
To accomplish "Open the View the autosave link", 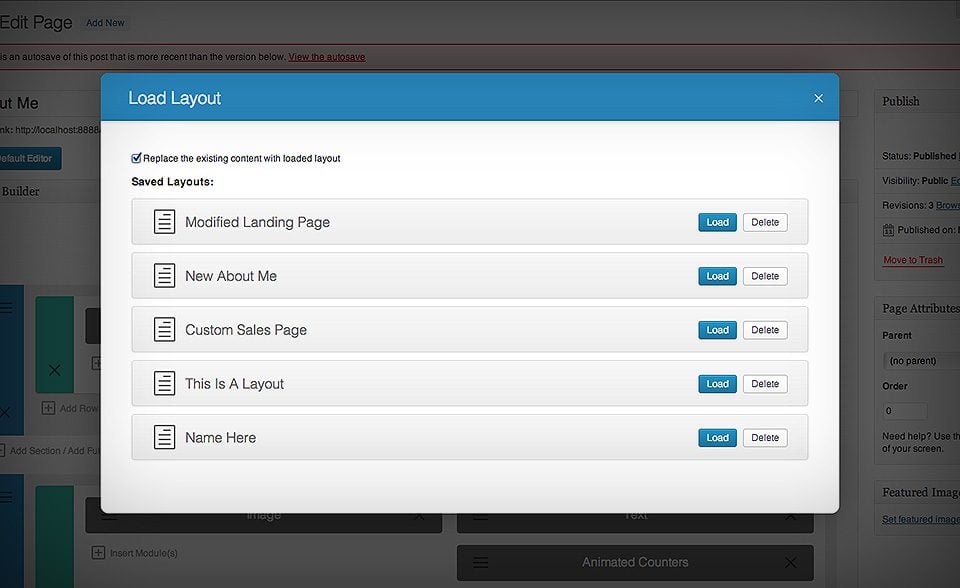I will pyautogui.click(x=327, y=57).
